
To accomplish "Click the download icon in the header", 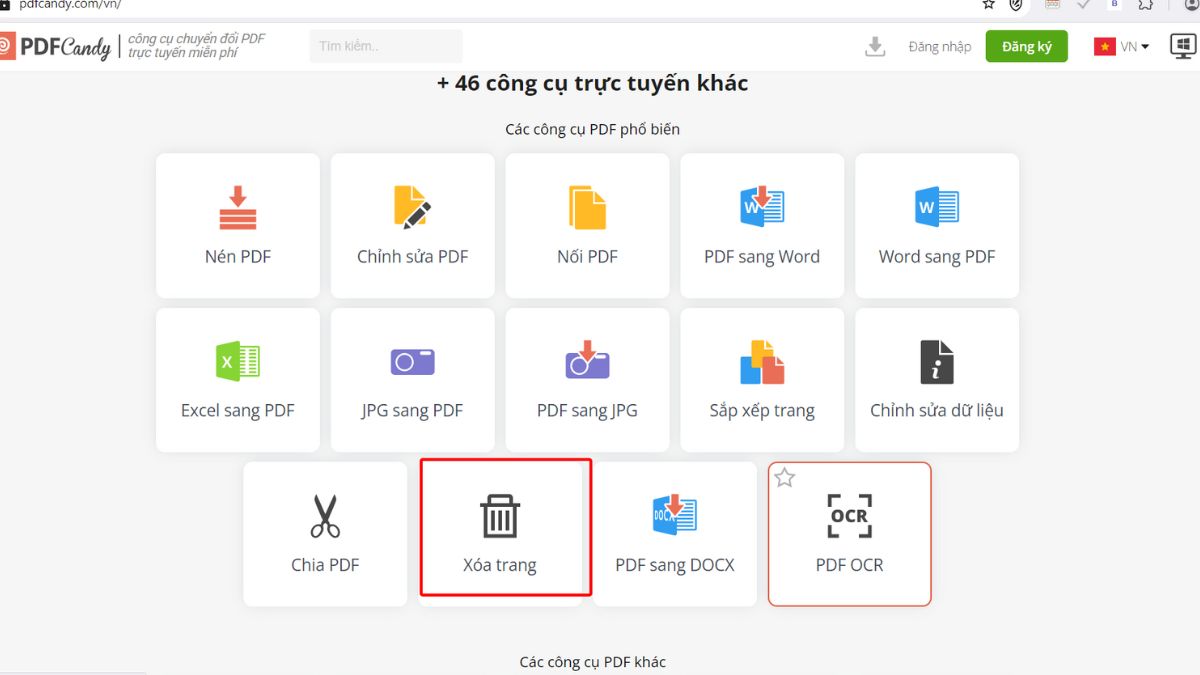I will [x=875, y=46].
